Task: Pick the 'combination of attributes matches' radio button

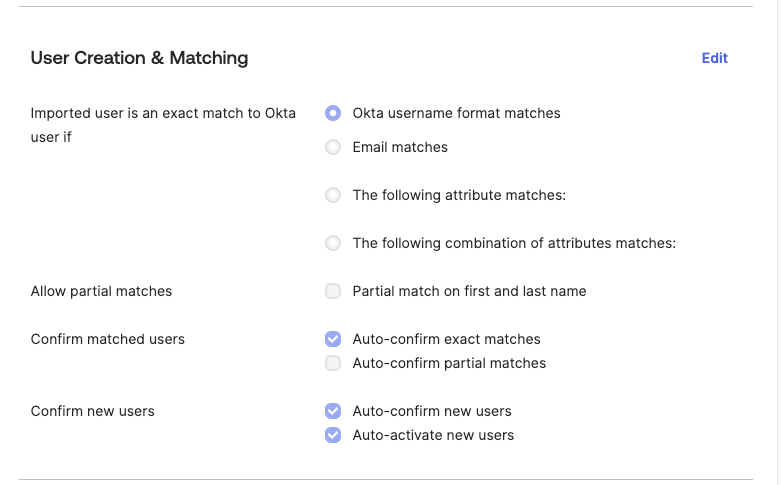Action: tap(333, 243)
